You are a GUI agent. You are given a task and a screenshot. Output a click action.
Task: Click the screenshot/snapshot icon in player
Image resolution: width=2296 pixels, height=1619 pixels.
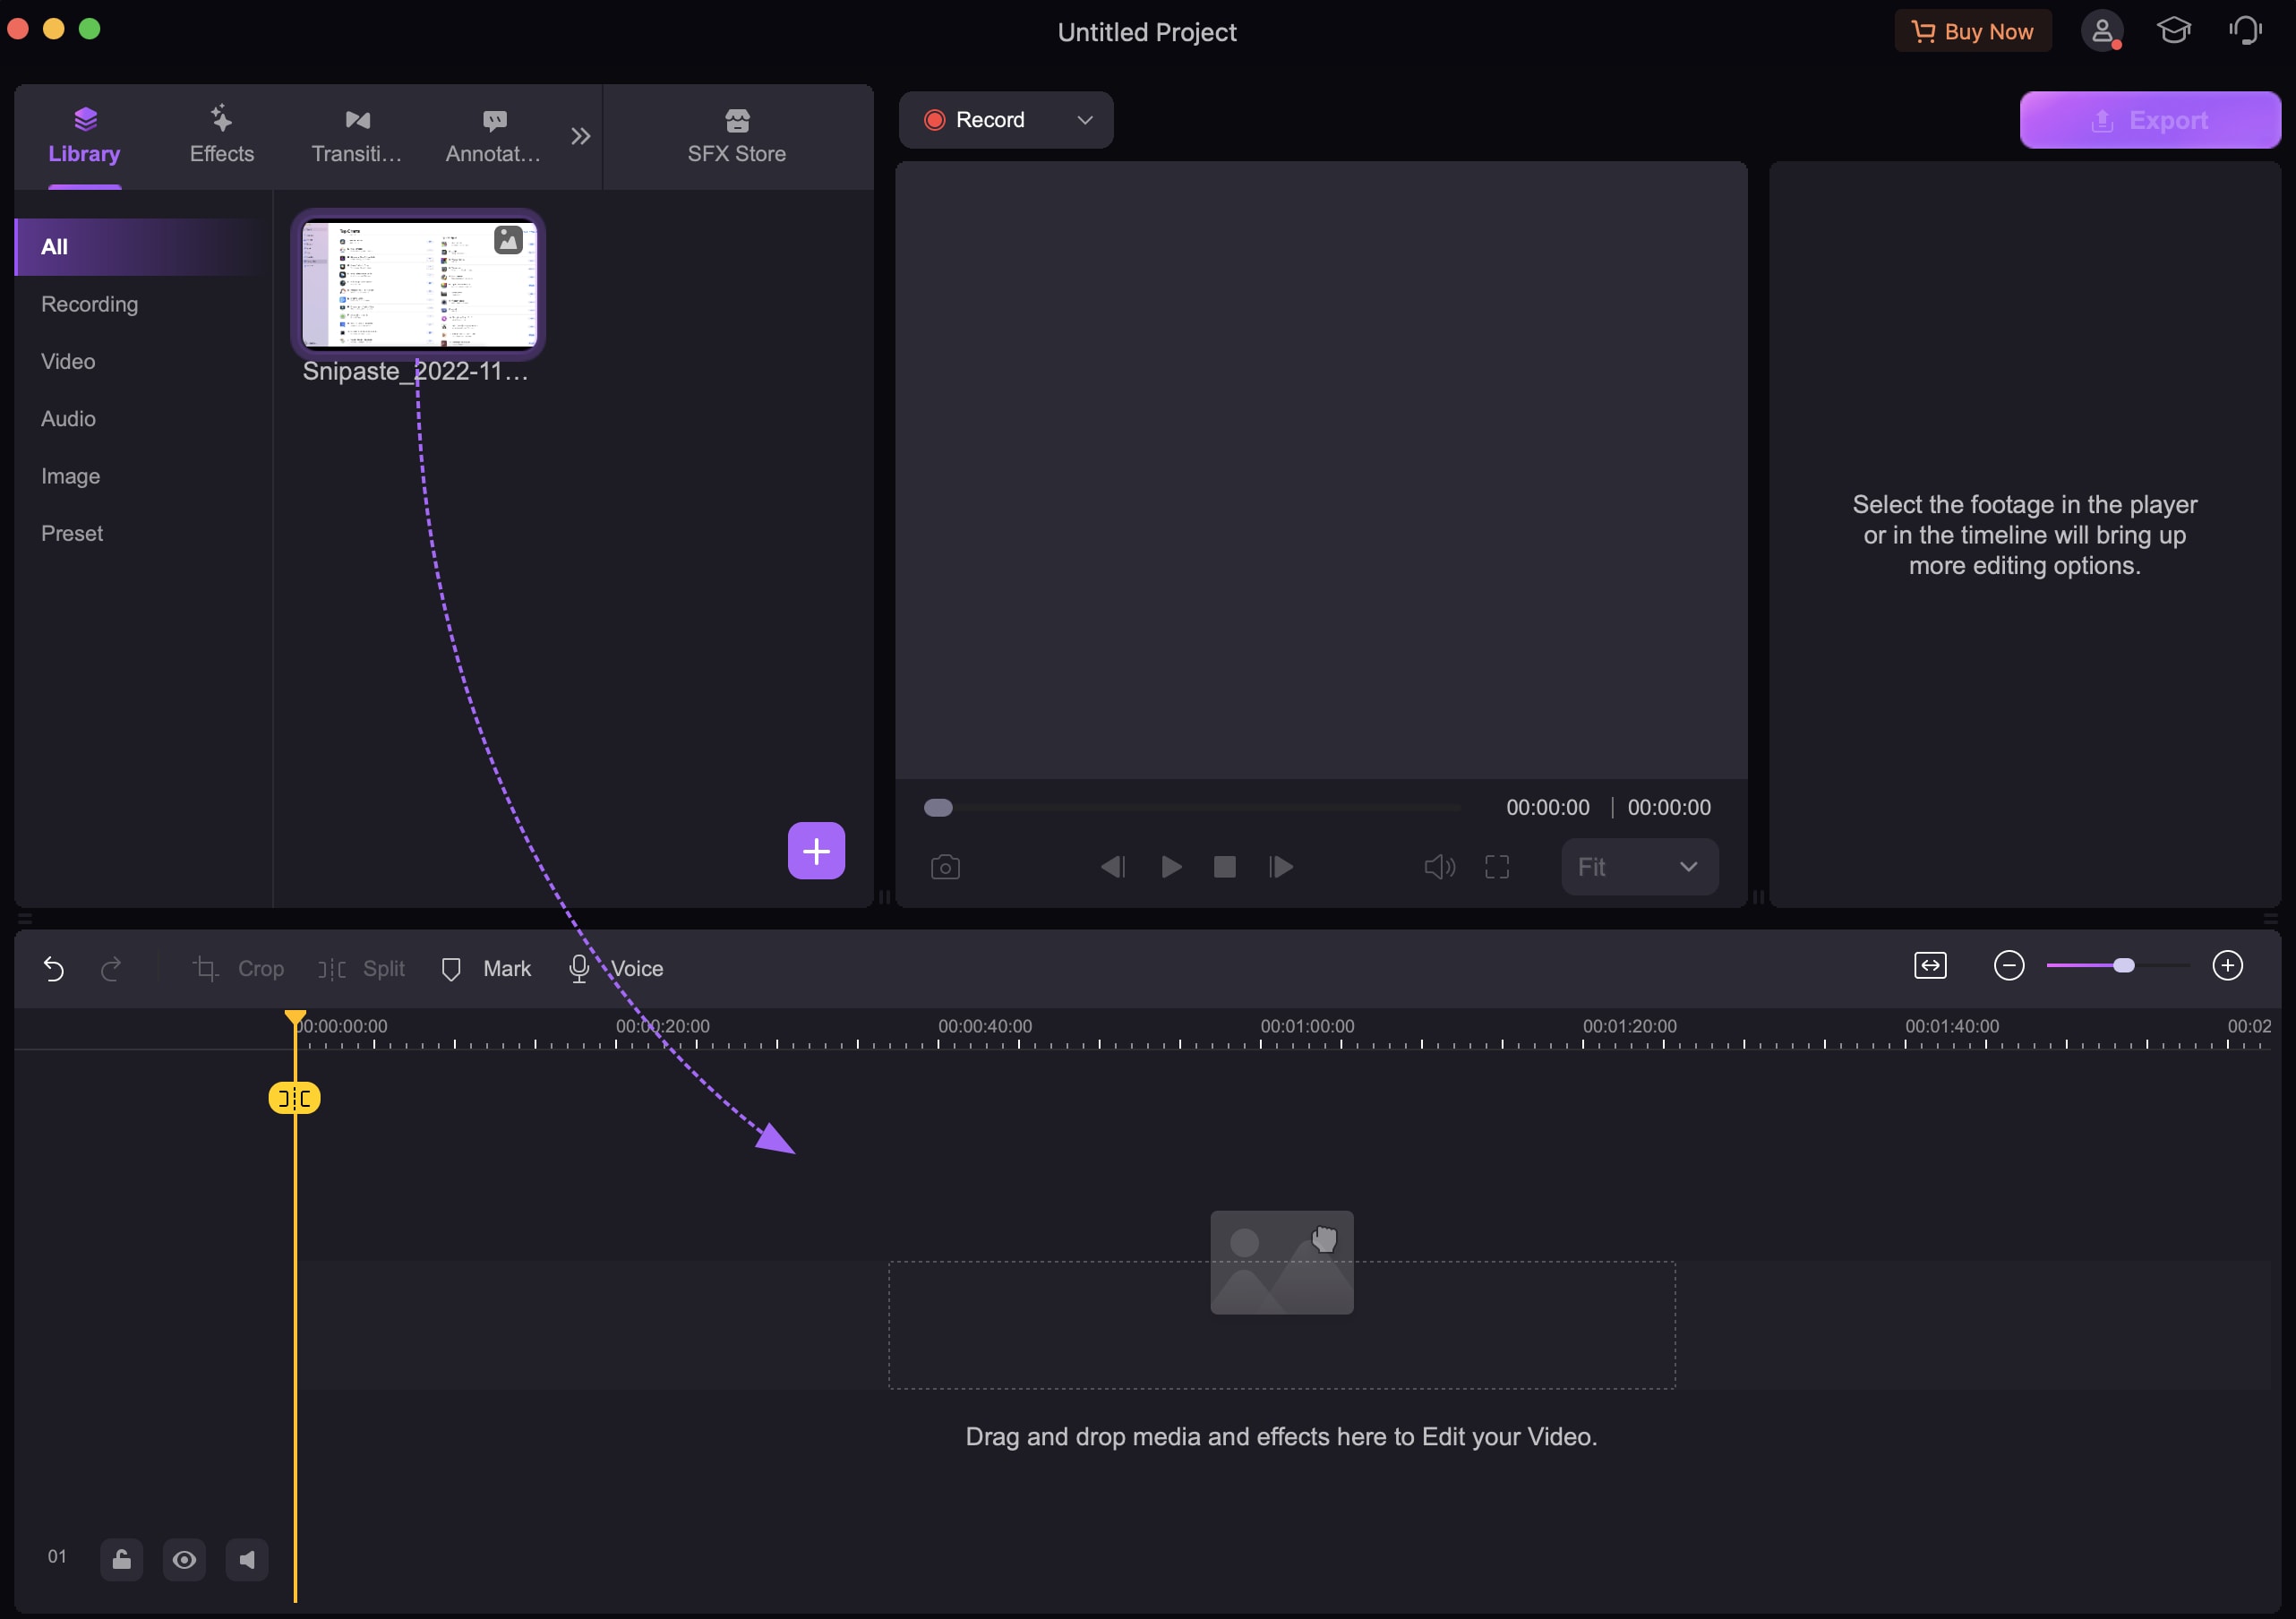click(944, 866)
